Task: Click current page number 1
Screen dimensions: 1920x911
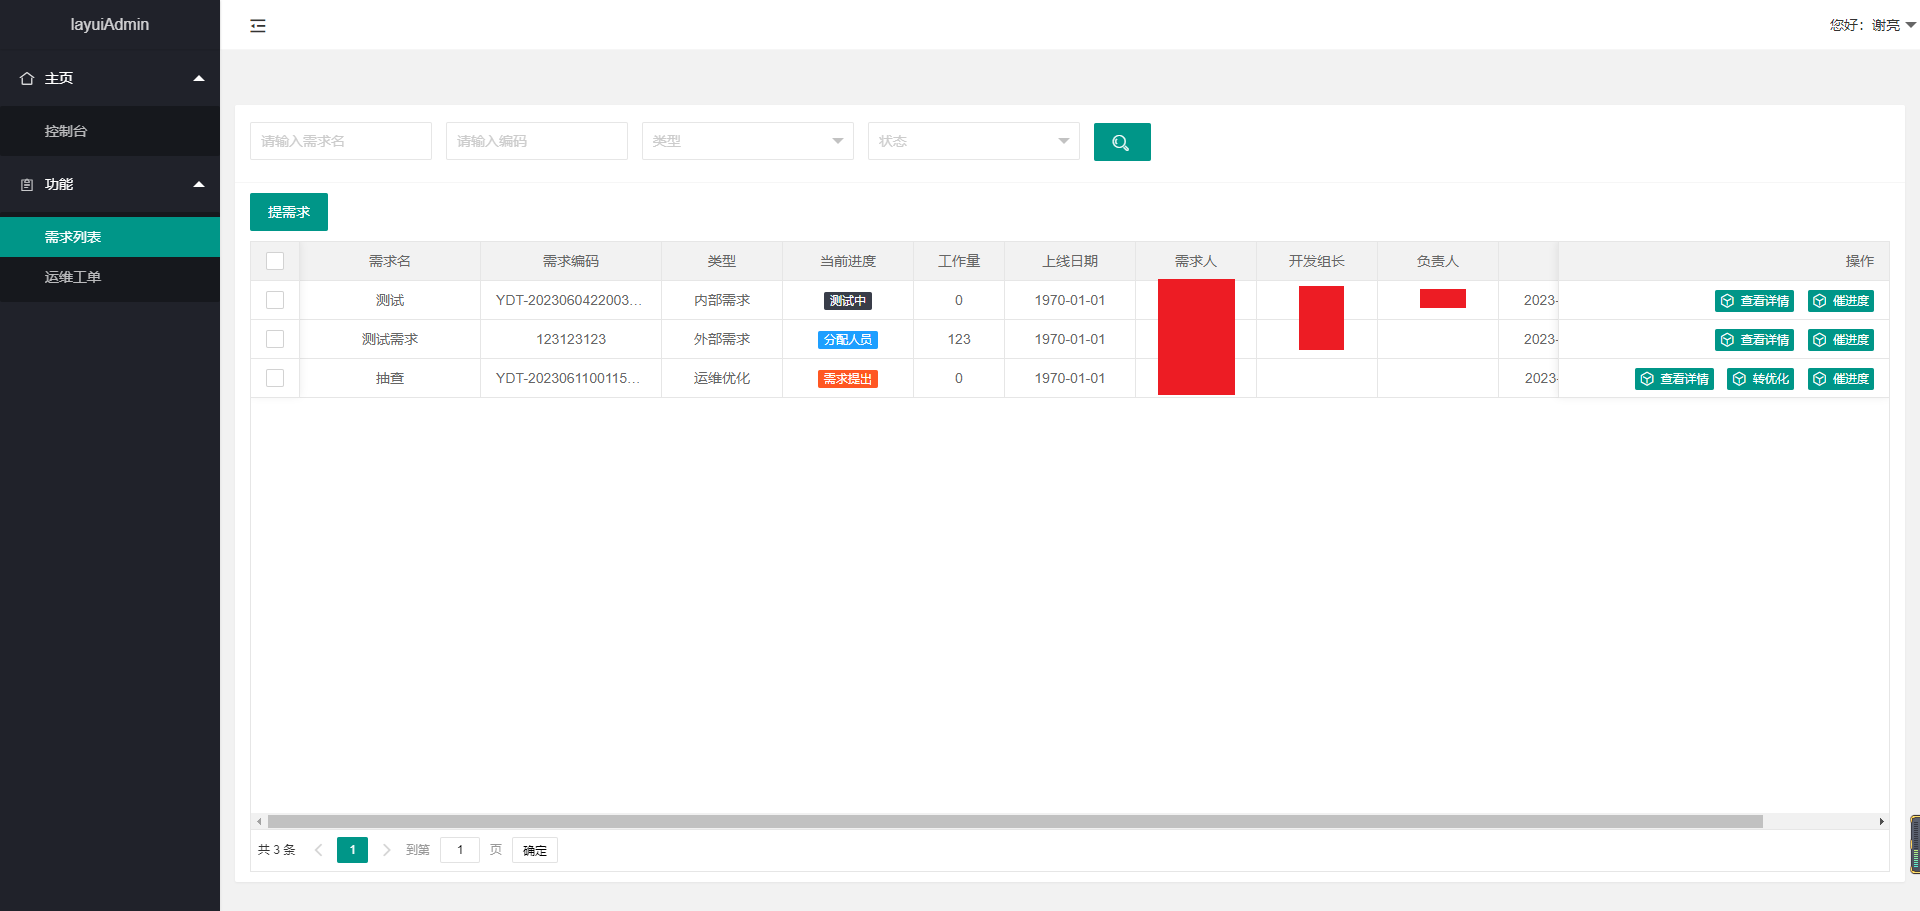Action: [x=352, y=850]
